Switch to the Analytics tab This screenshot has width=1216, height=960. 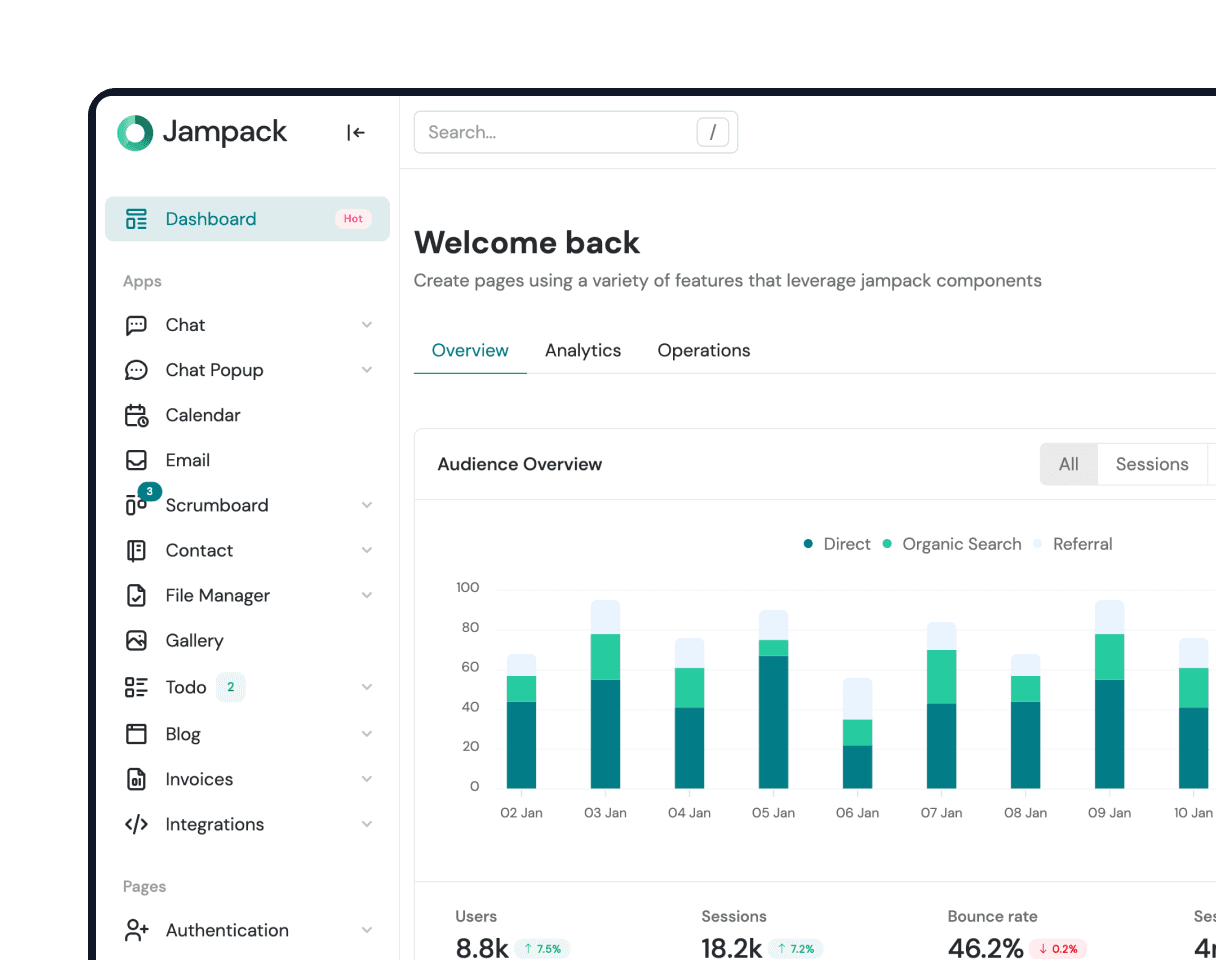pyautogui.click(x=583, y=350)
